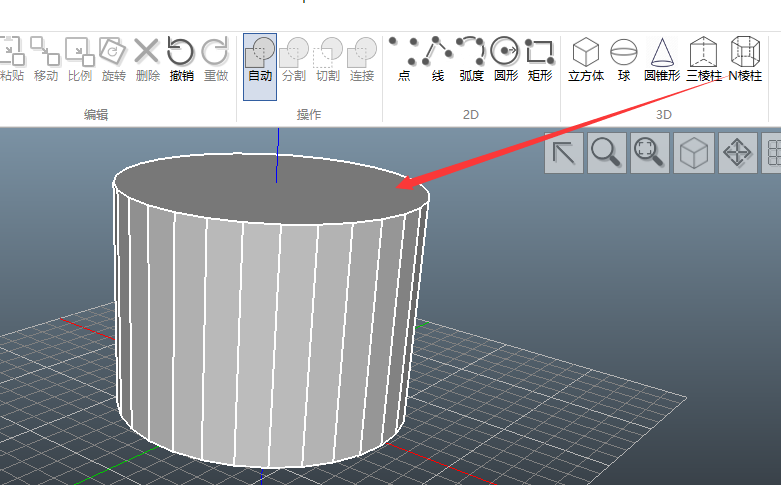781x485 pixels.
Task: Click the magnifier zoom viewport tool
Action: pos(607,153)
